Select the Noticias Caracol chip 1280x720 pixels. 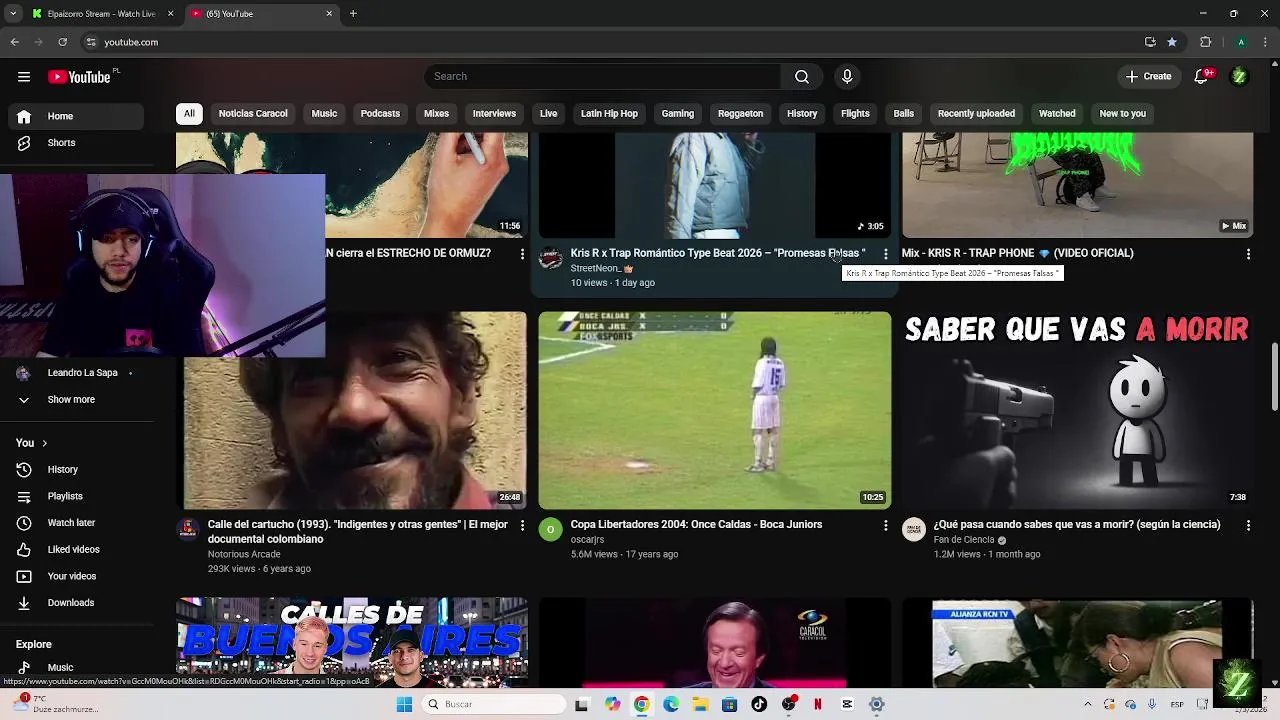click(253, 114)
